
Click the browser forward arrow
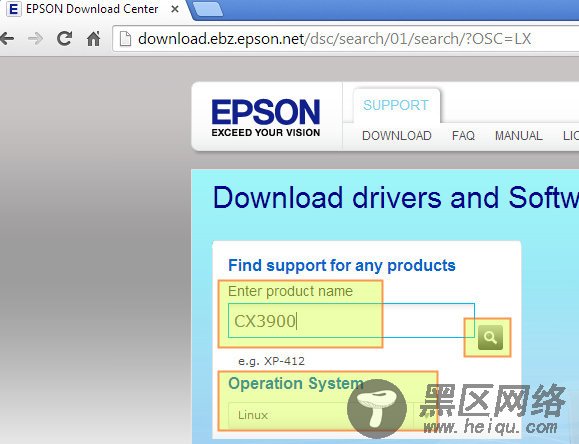coord(35,38)
